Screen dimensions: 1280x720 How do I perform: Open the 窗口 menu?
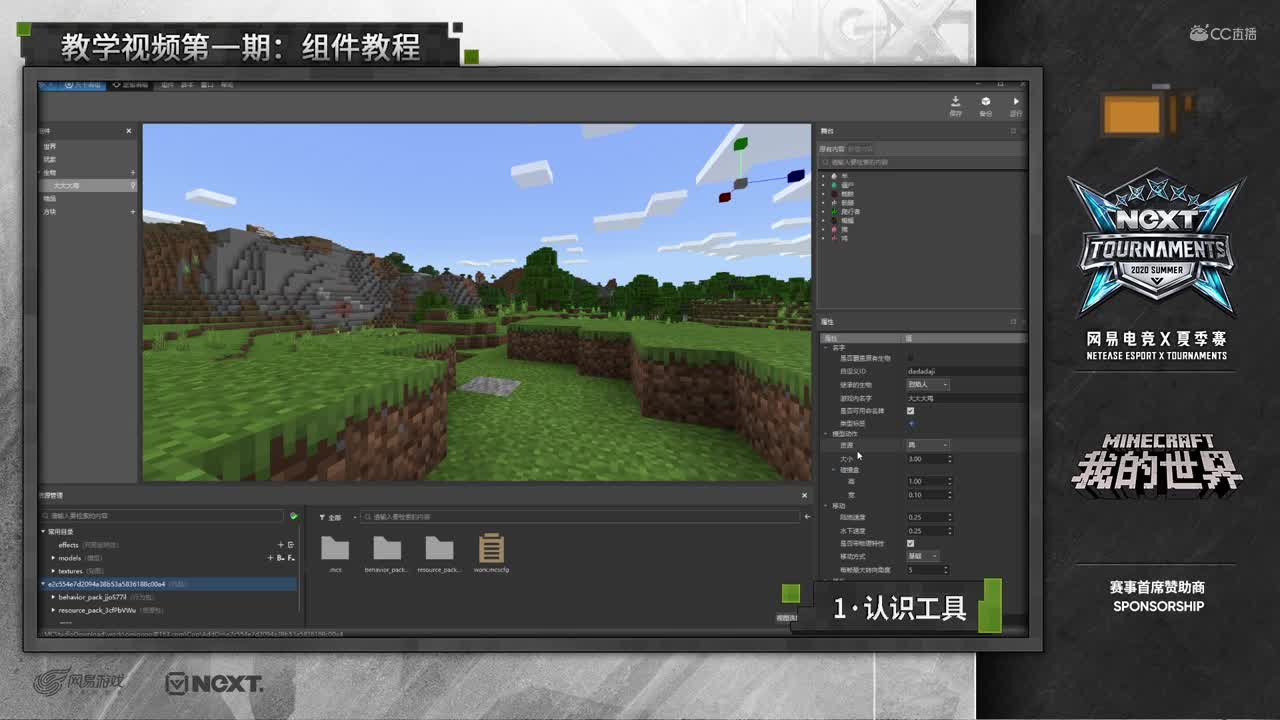tap(207, 85)
